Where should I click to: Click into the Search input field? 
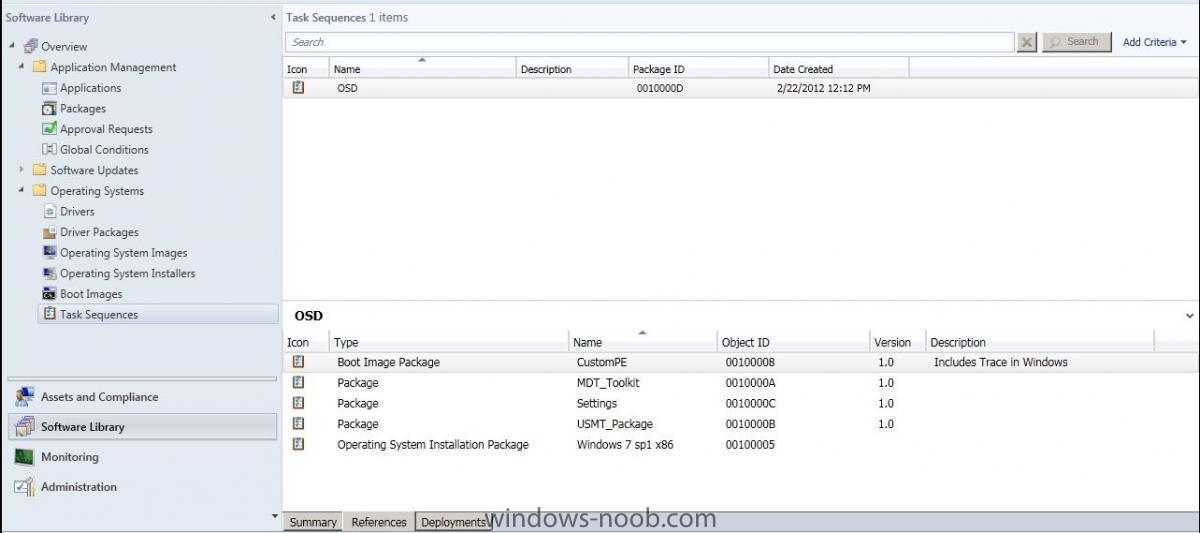650,42
